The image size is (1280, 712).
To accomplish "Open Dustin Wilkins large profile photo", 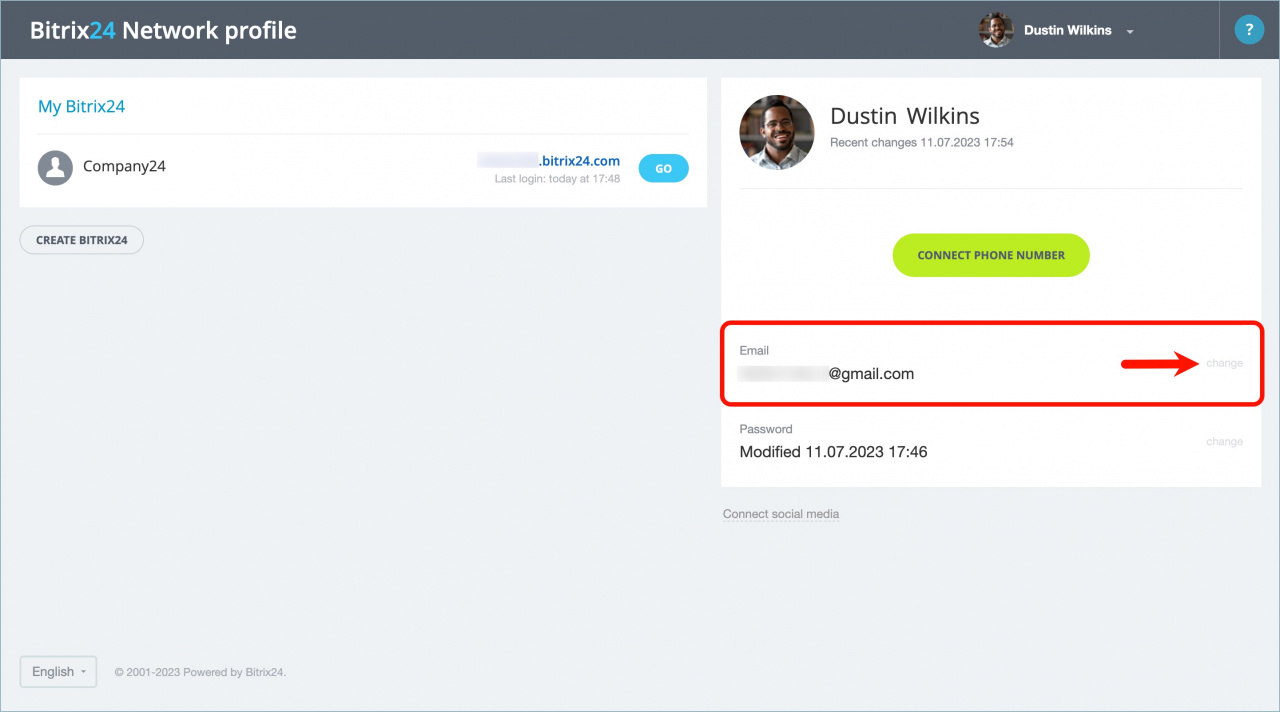I will [777, 132].
